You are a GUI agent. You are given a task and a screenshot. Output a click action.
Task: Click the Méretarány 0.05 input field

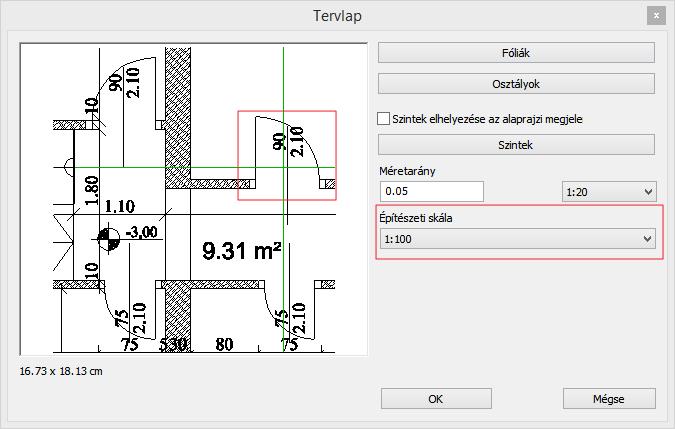click(431, 191)
